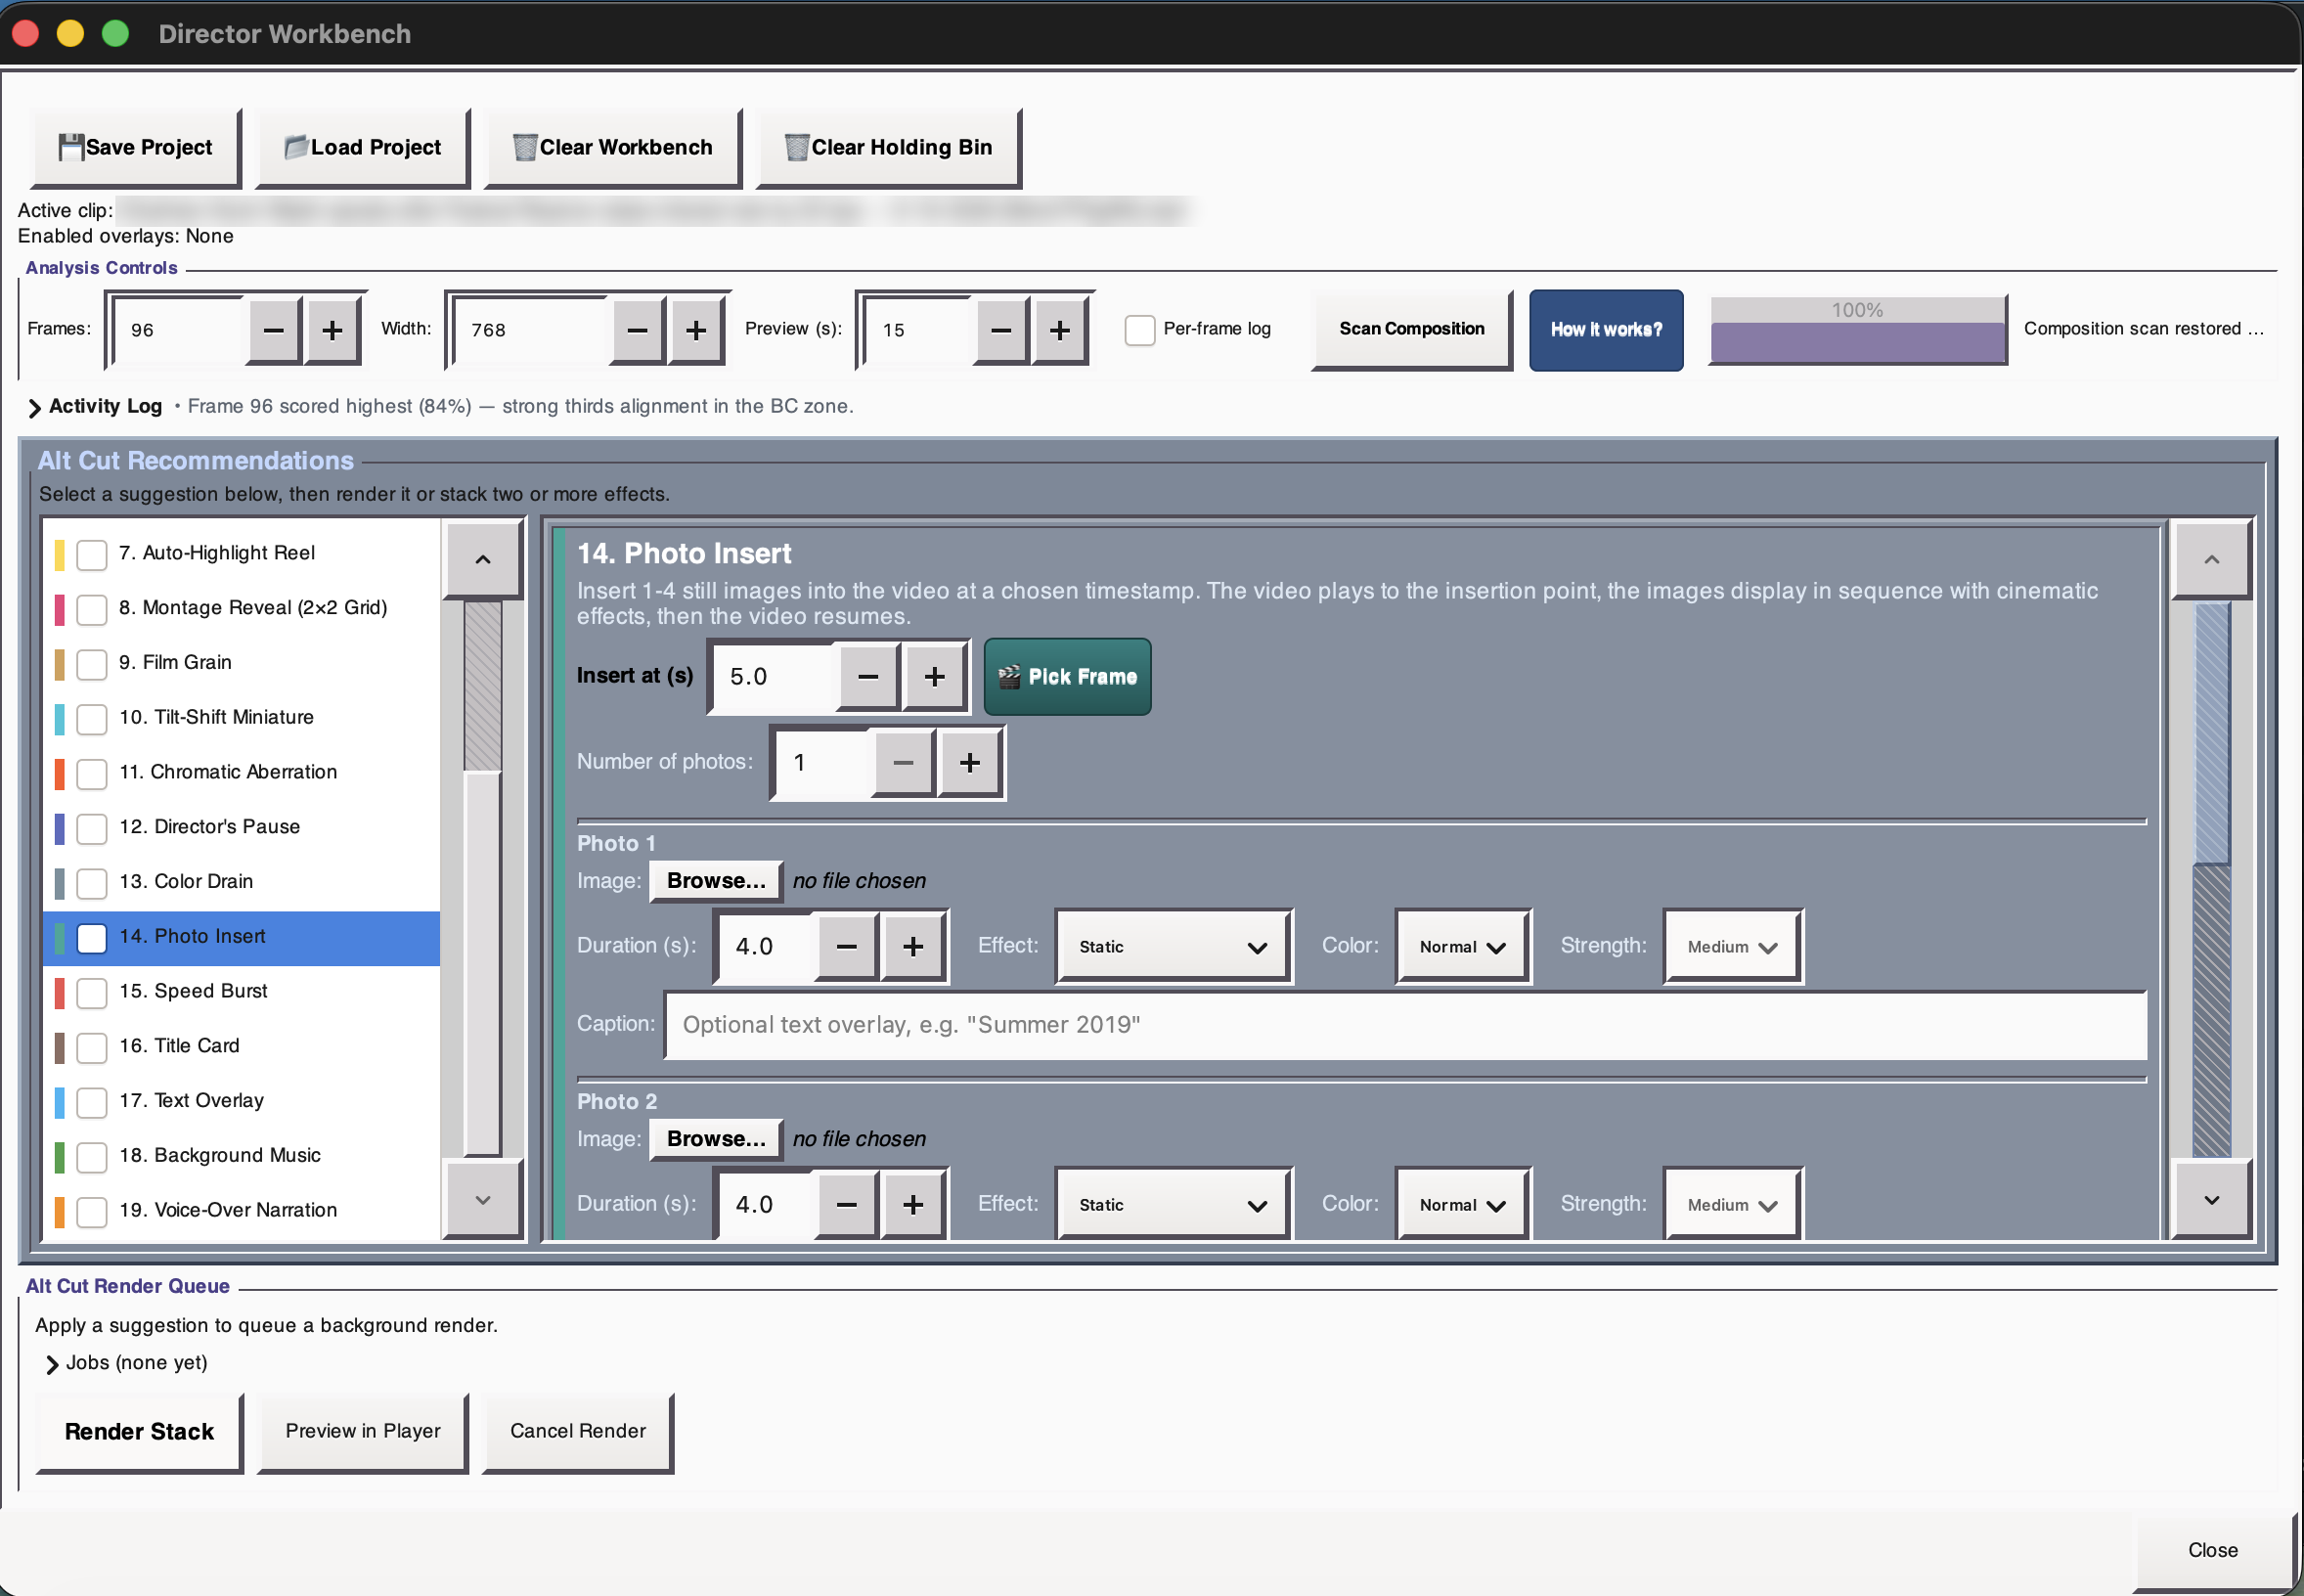Click detail panel scroll up arrow
Viewport: 2304px width, 1596px height.
point(2211,559)
